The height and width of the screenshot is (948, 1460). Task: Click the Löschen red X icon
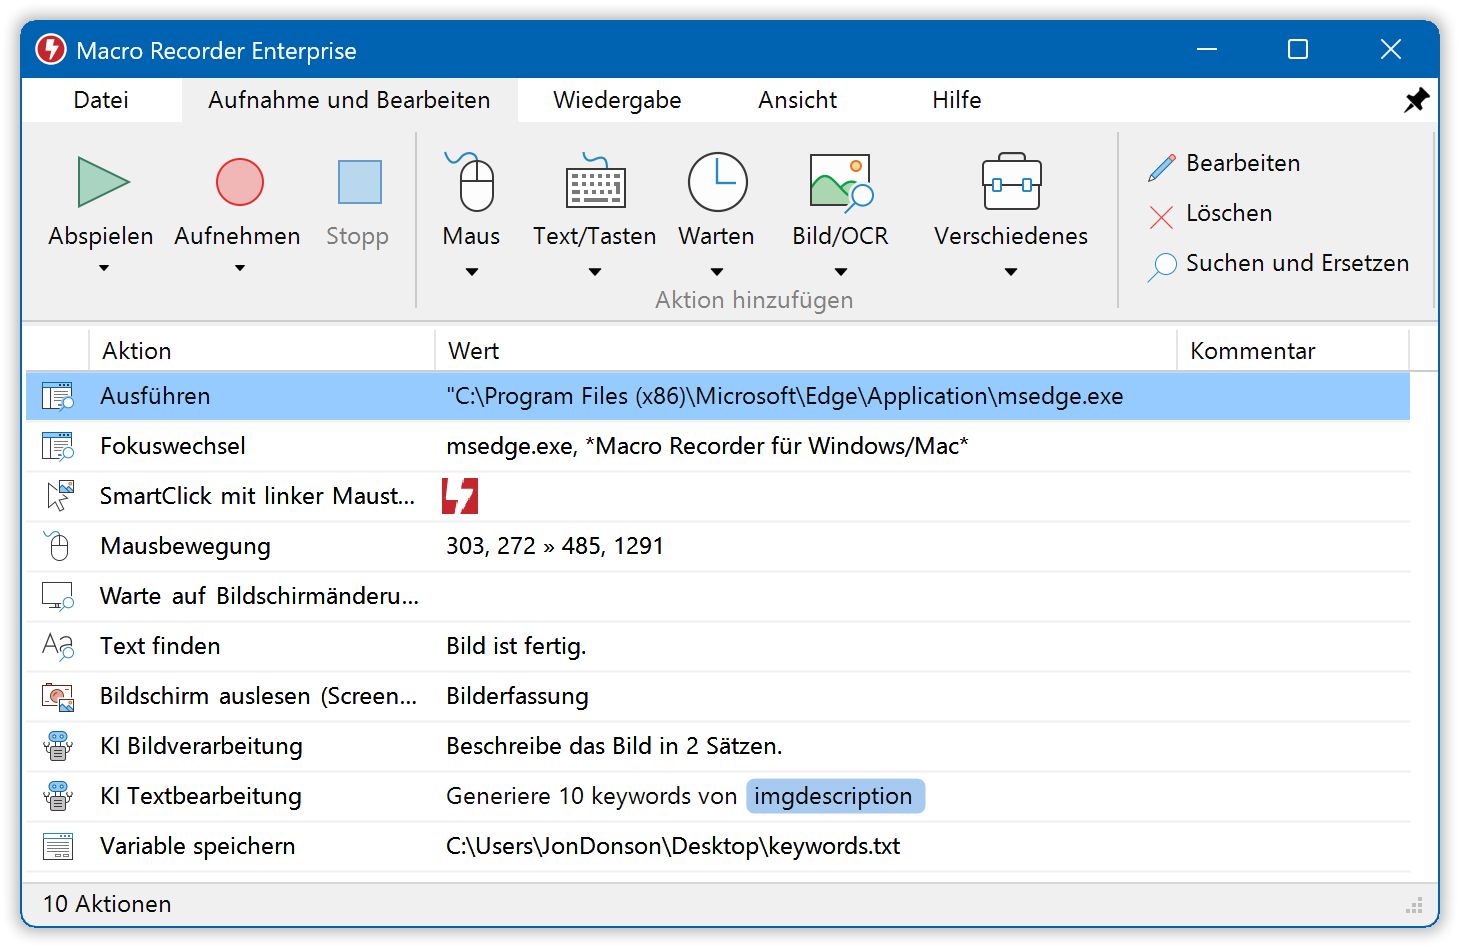pyautogui.click(x=1160, y=213)
